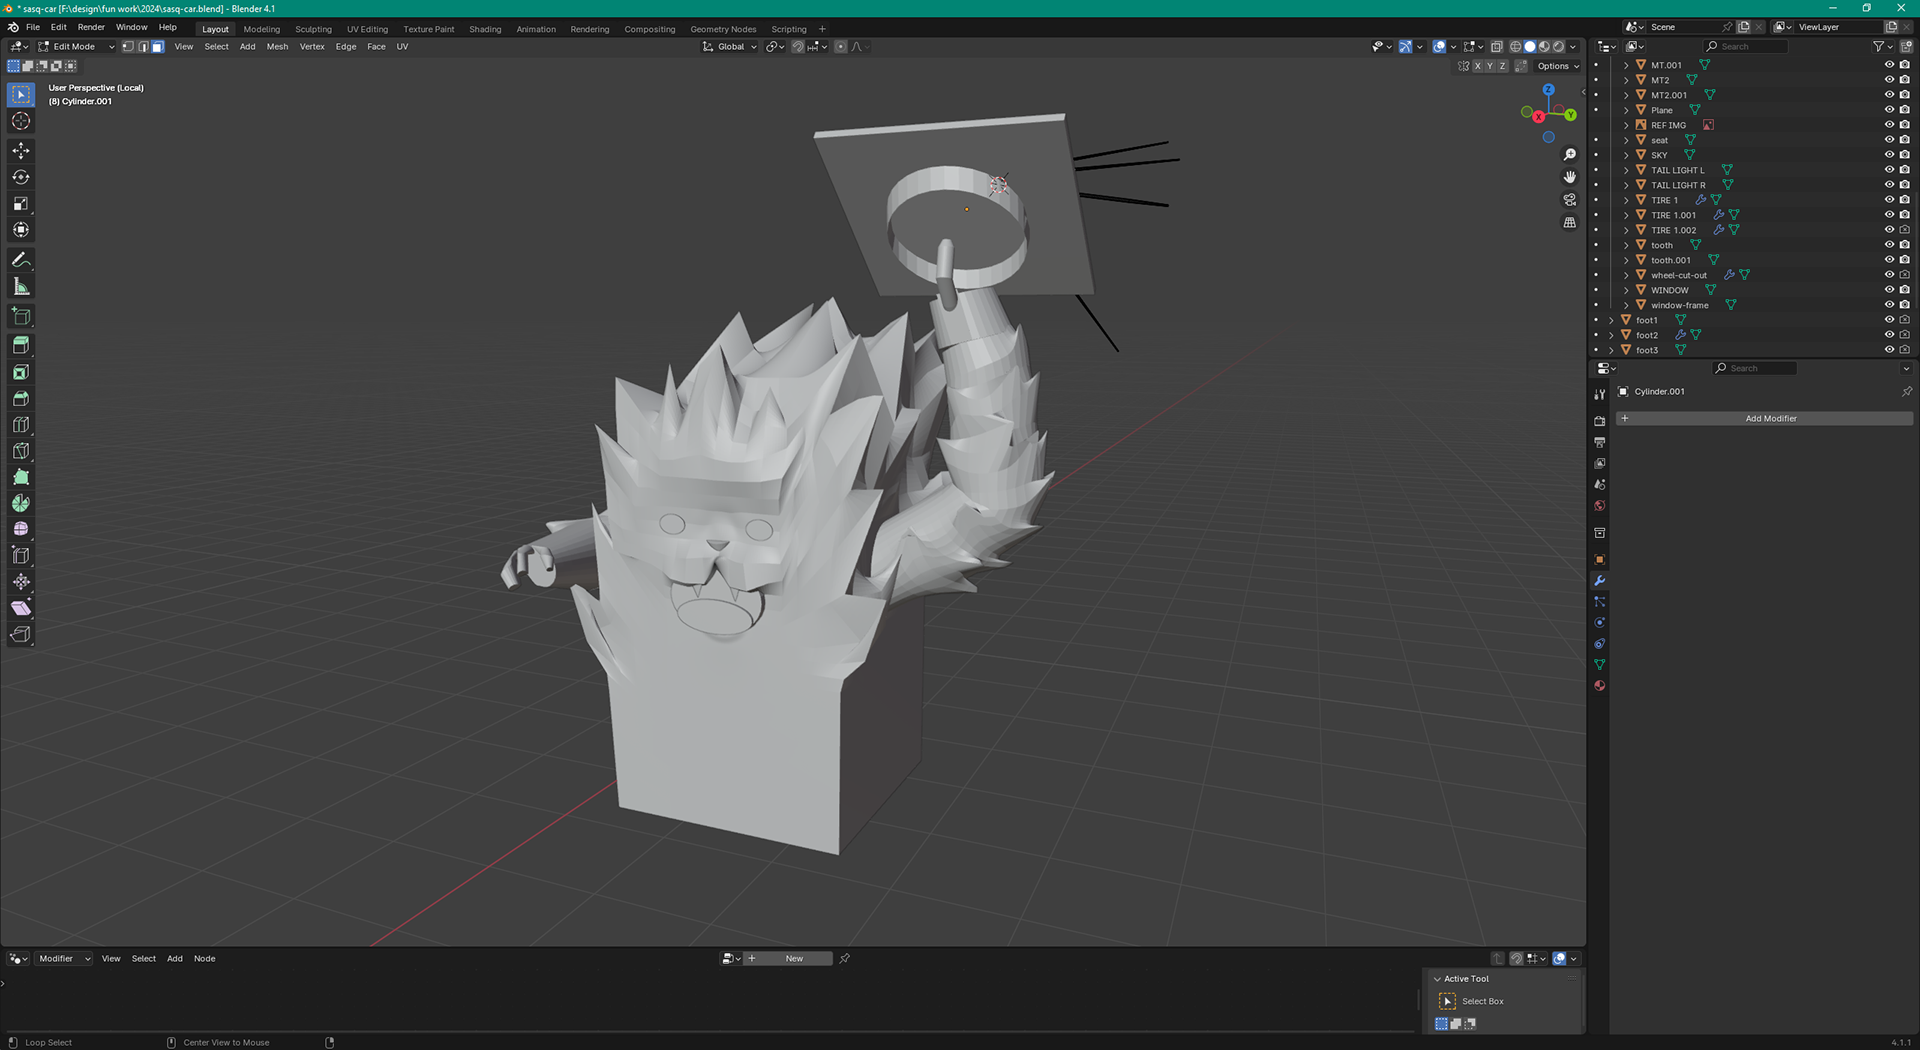Open the Object properties tab

click(1600, 559)
